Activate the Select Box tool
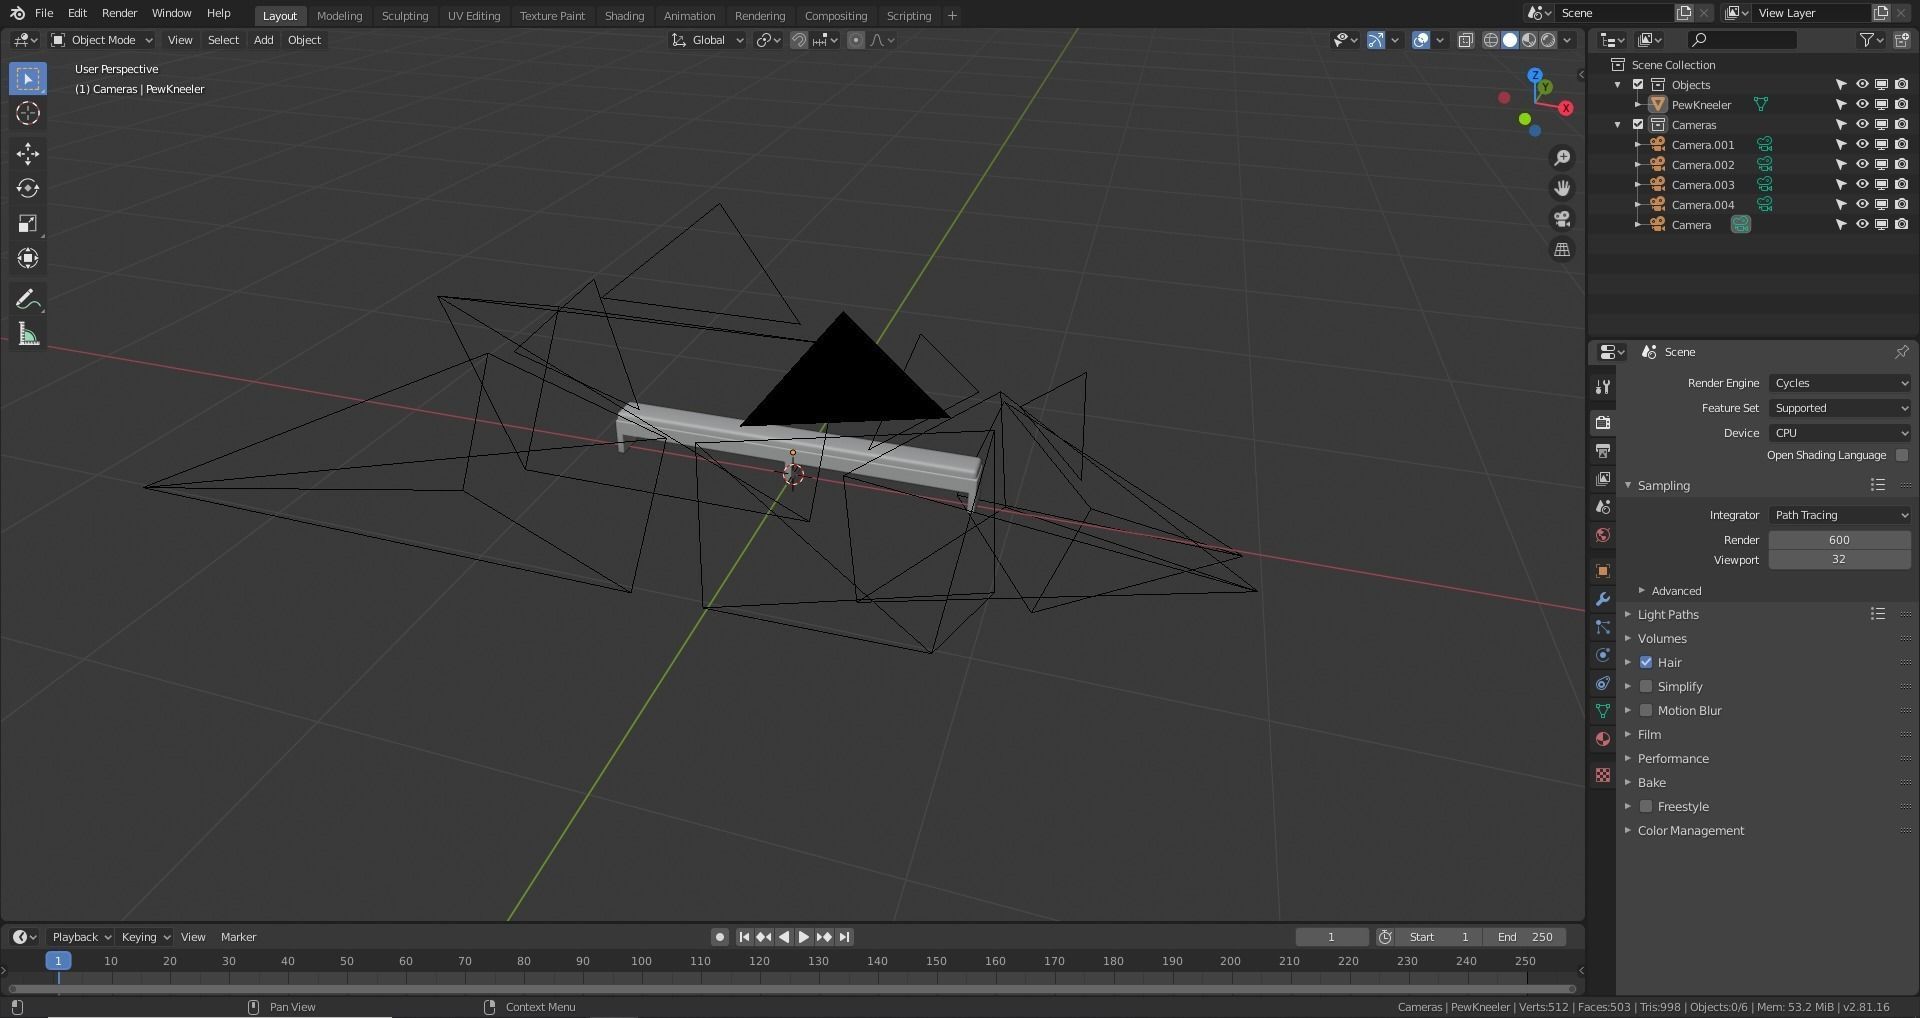The width and height of the screenshot is (1920, 1018). pos(28,78)
